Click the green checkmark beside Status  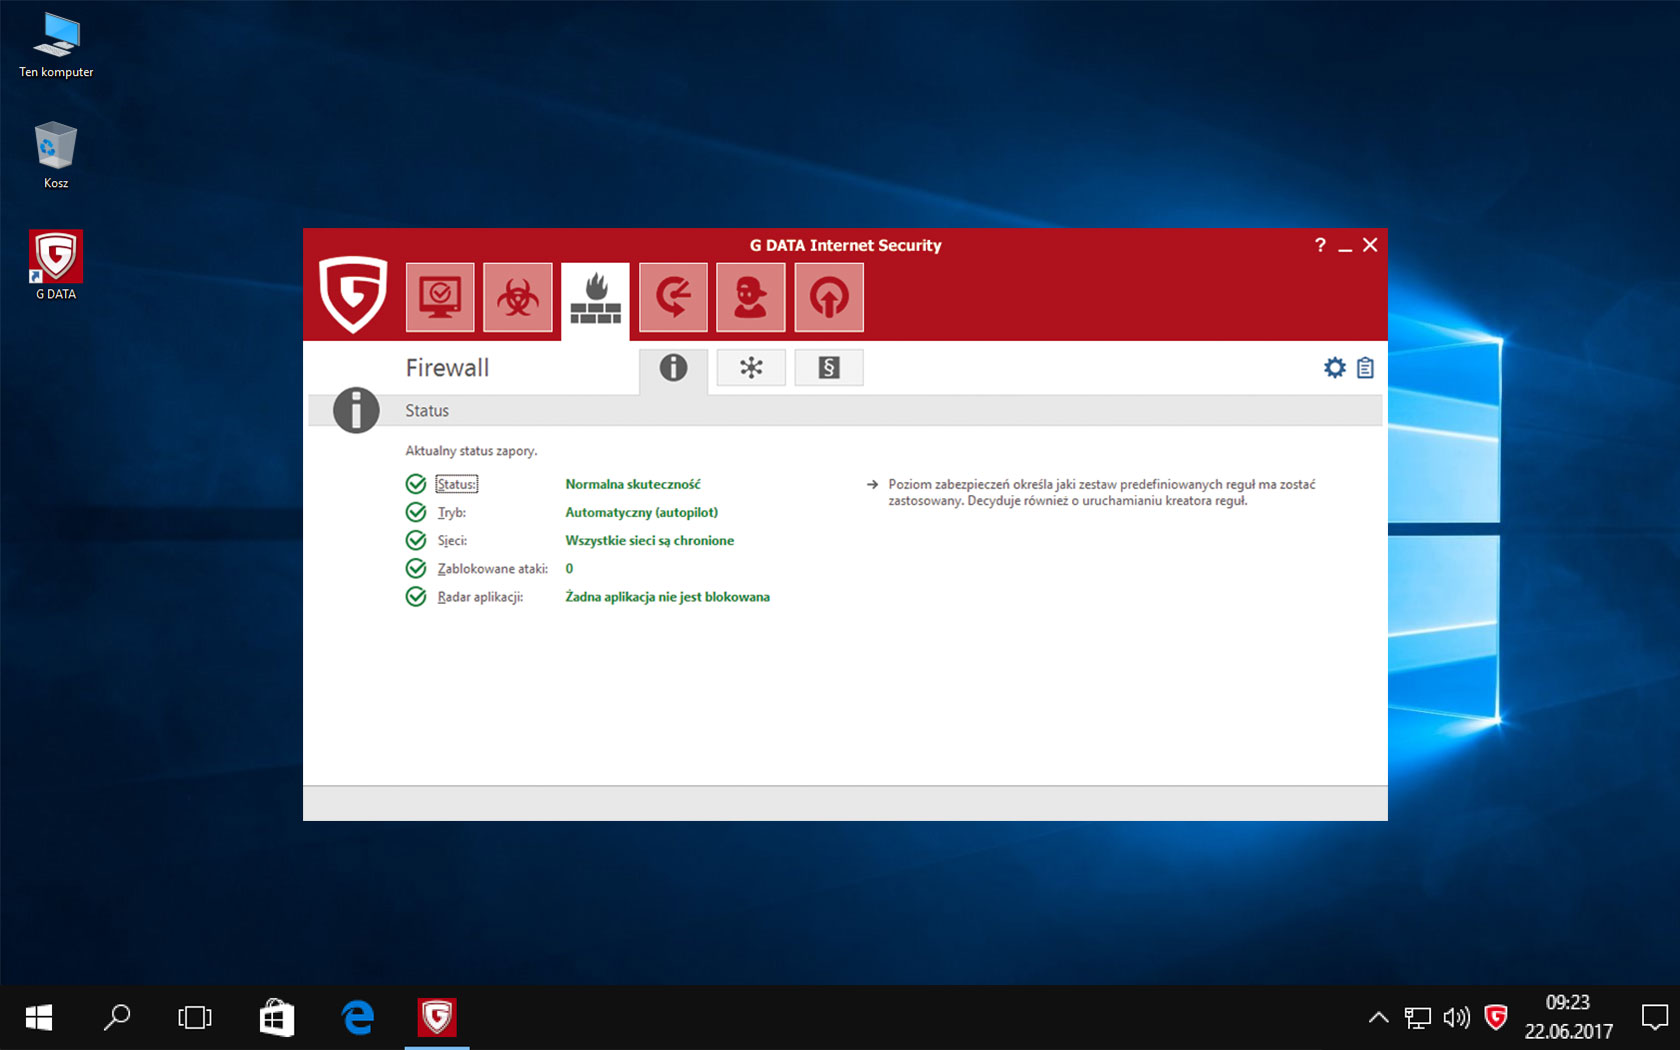[416, 484]
